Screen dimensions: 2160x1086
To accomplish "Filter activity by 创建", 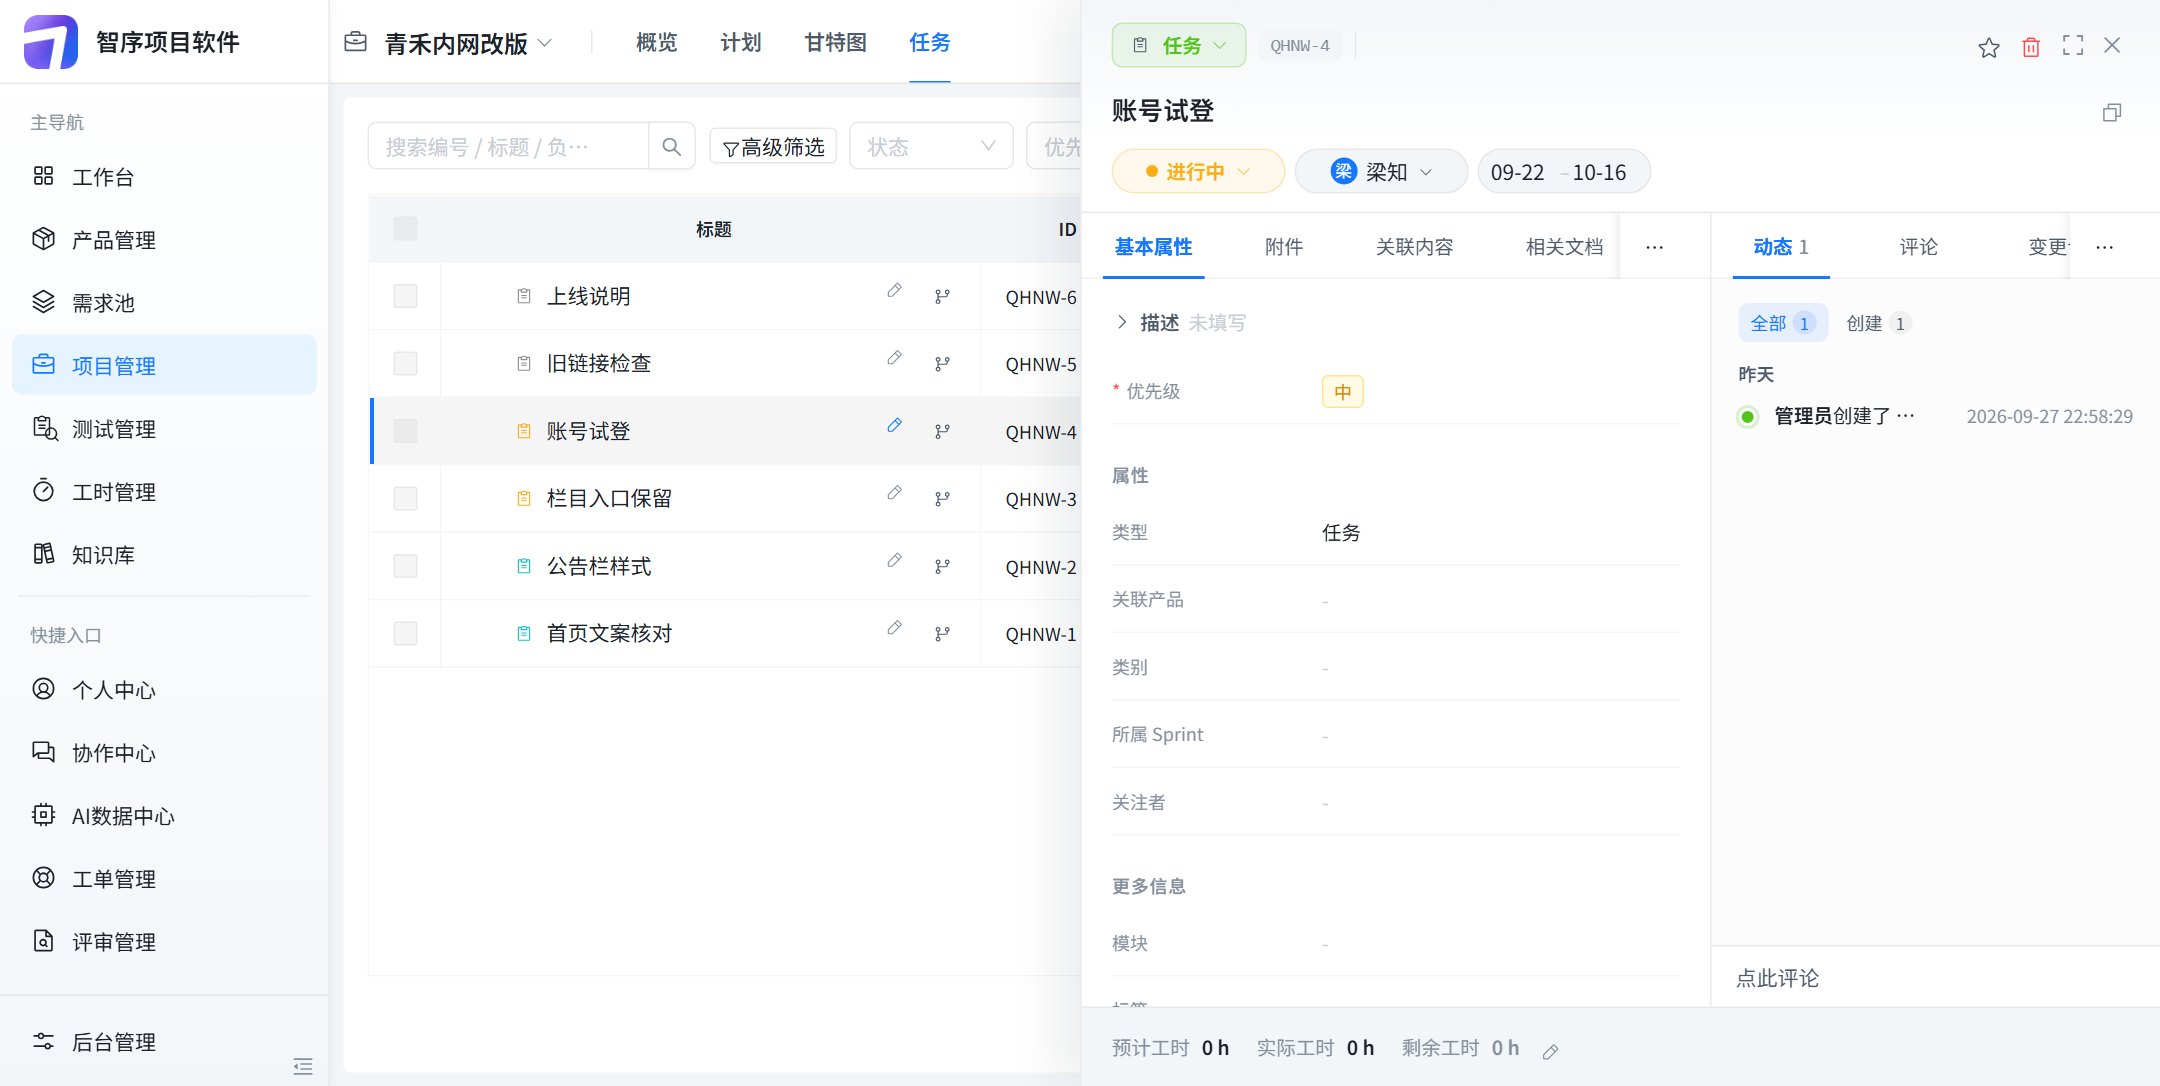I will click(x=1879, y=323).
